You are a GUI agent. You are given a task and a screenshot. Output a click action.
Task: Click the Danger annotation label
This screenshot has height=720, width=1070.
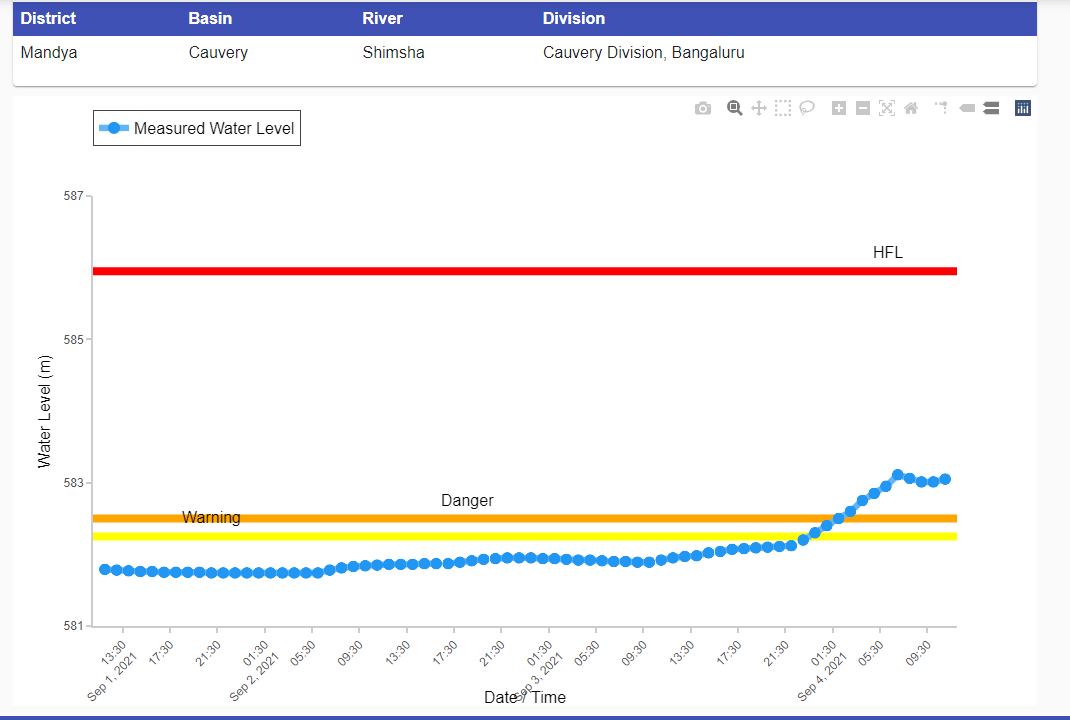(x=467, y=500)
